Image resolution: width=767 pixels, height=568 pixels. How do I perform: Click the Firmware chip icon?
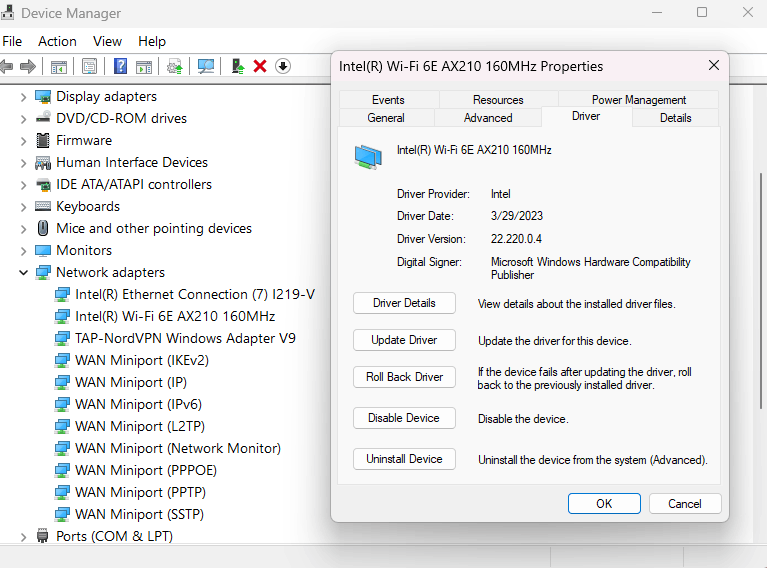[43, 140]
